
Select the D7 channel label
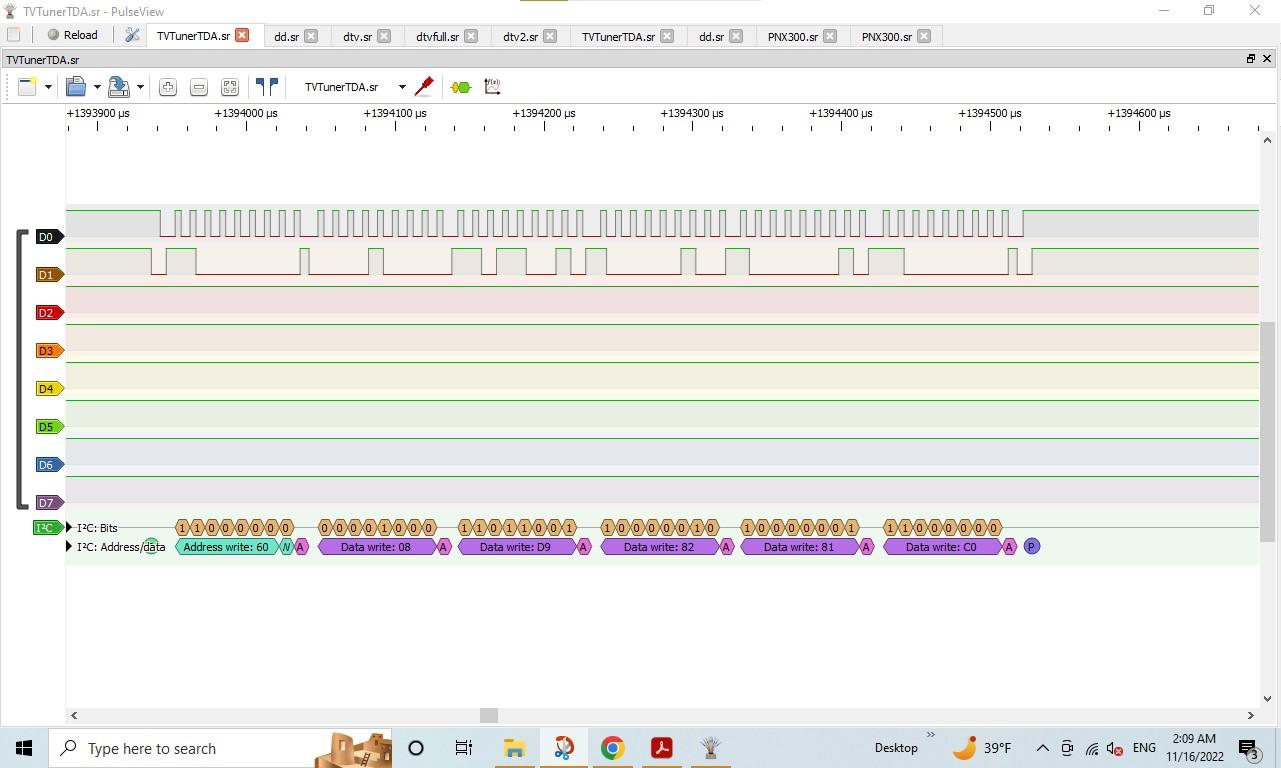49,503
